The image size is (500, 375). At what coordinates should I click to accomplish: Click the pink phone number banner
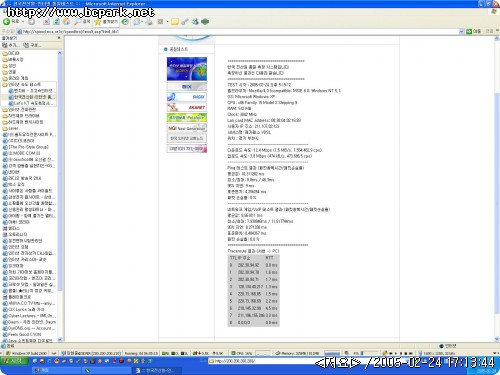point(187,149)
